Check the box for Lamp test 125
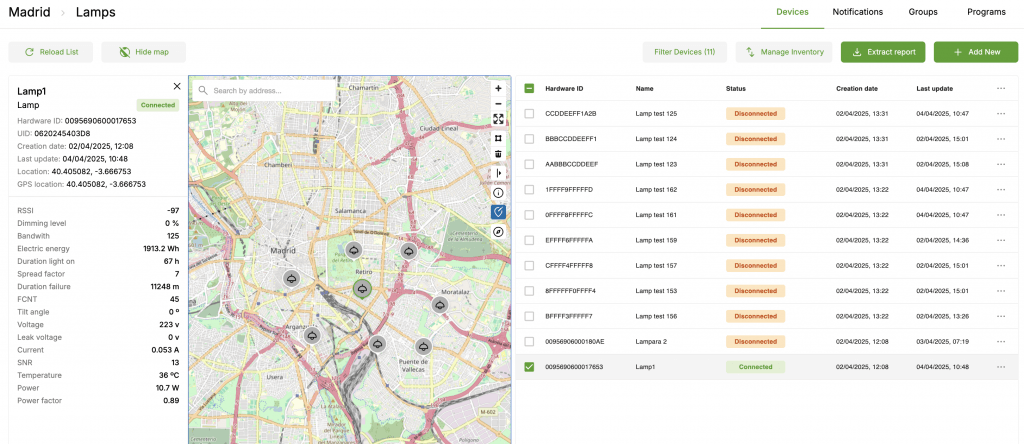 click(529, 114)
